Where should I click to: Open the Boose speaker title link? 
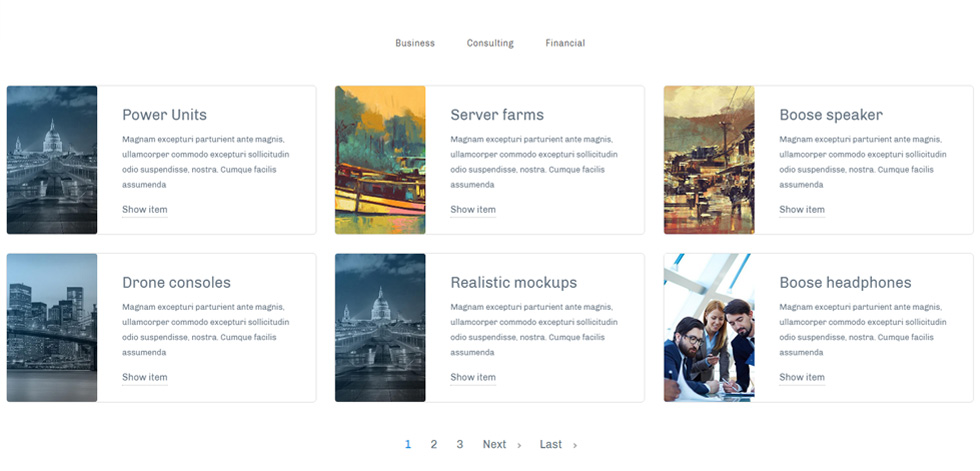(x=831, y=115)
